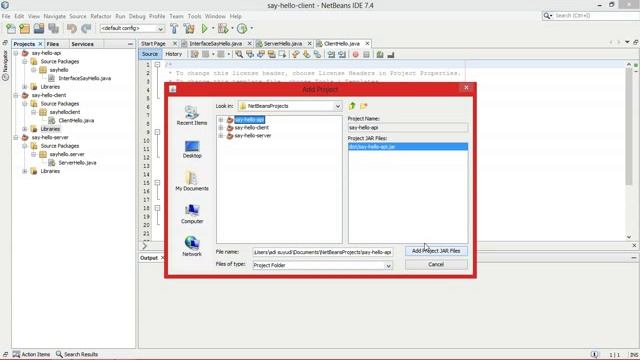
Task: Switch to the Files tab
Action: pos(53,44)
